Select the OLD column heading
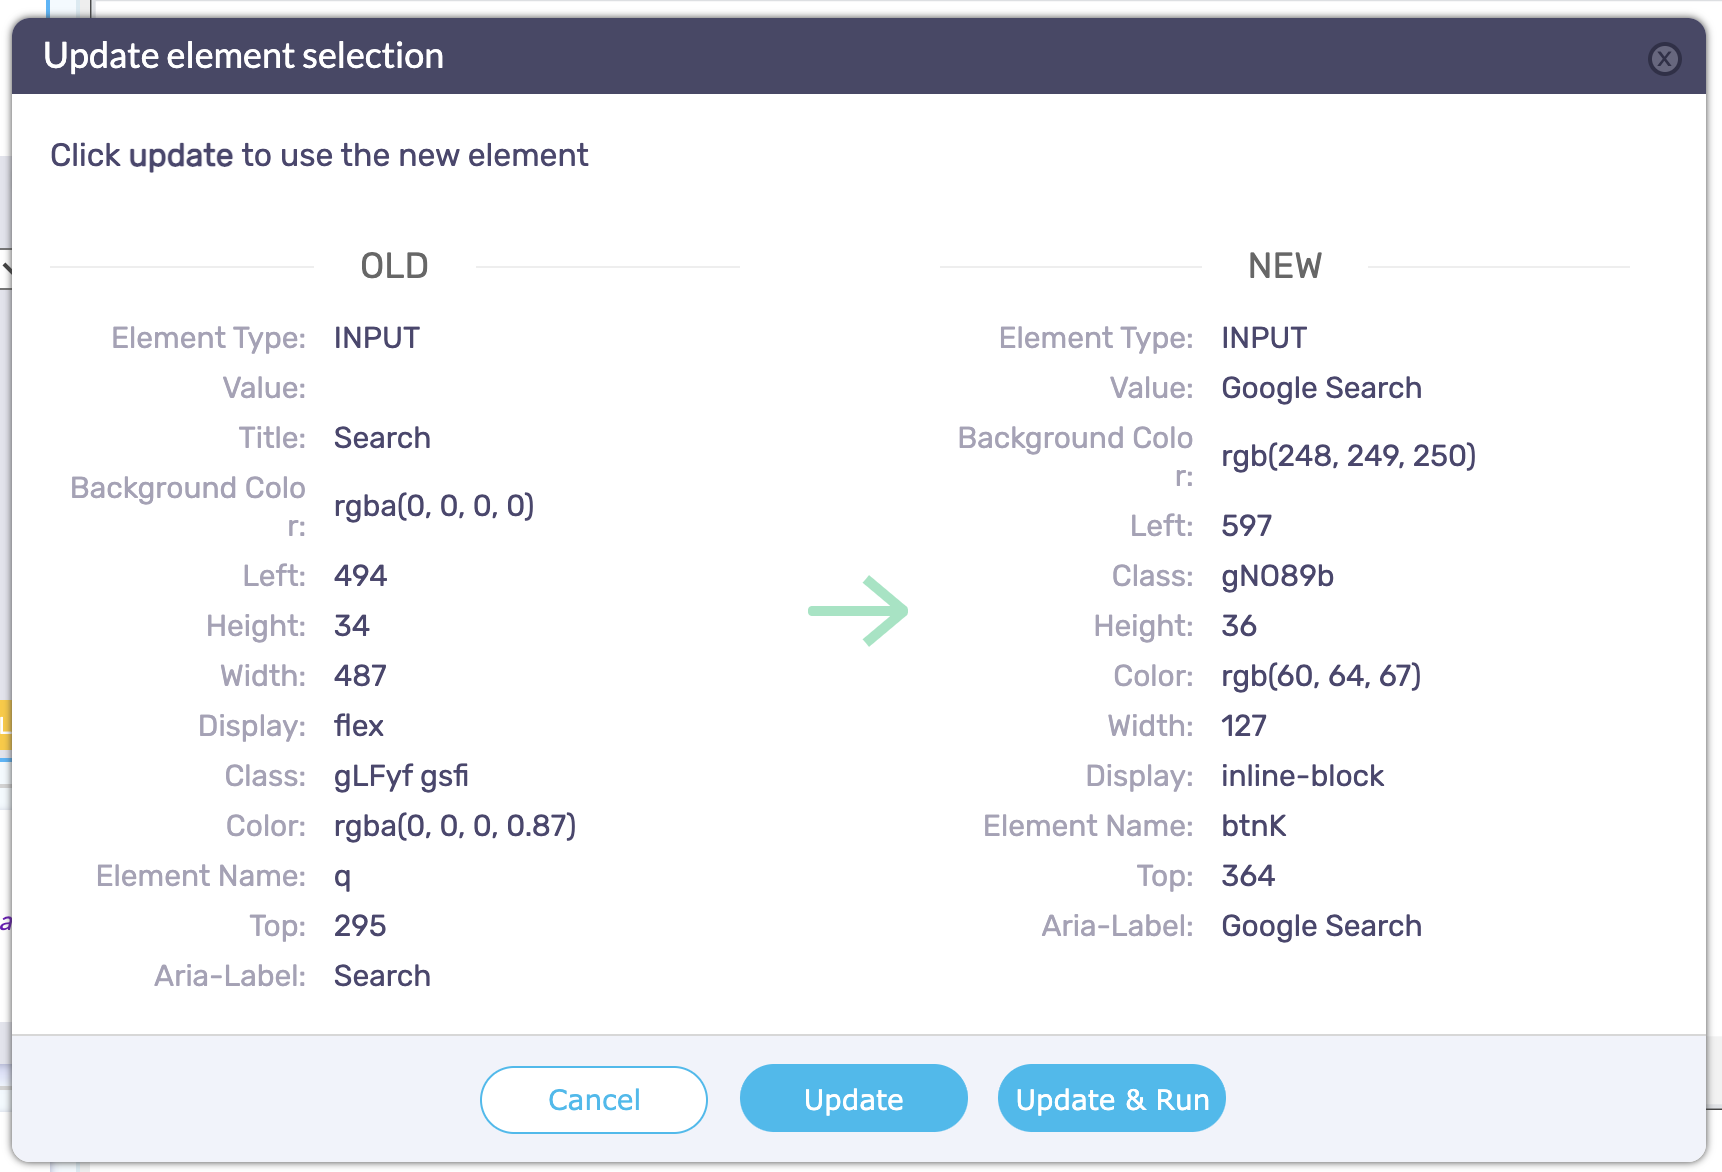Screen dimensions: 1722x1172 [395, 266]
